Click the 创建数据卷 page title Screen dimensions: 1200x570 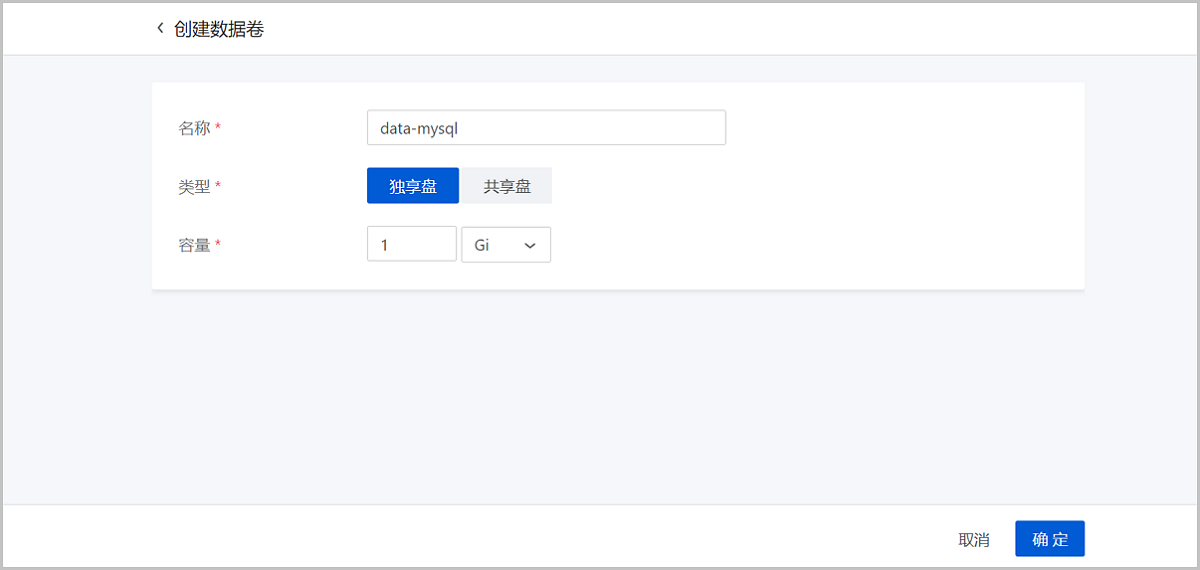[x=219, y=29]
